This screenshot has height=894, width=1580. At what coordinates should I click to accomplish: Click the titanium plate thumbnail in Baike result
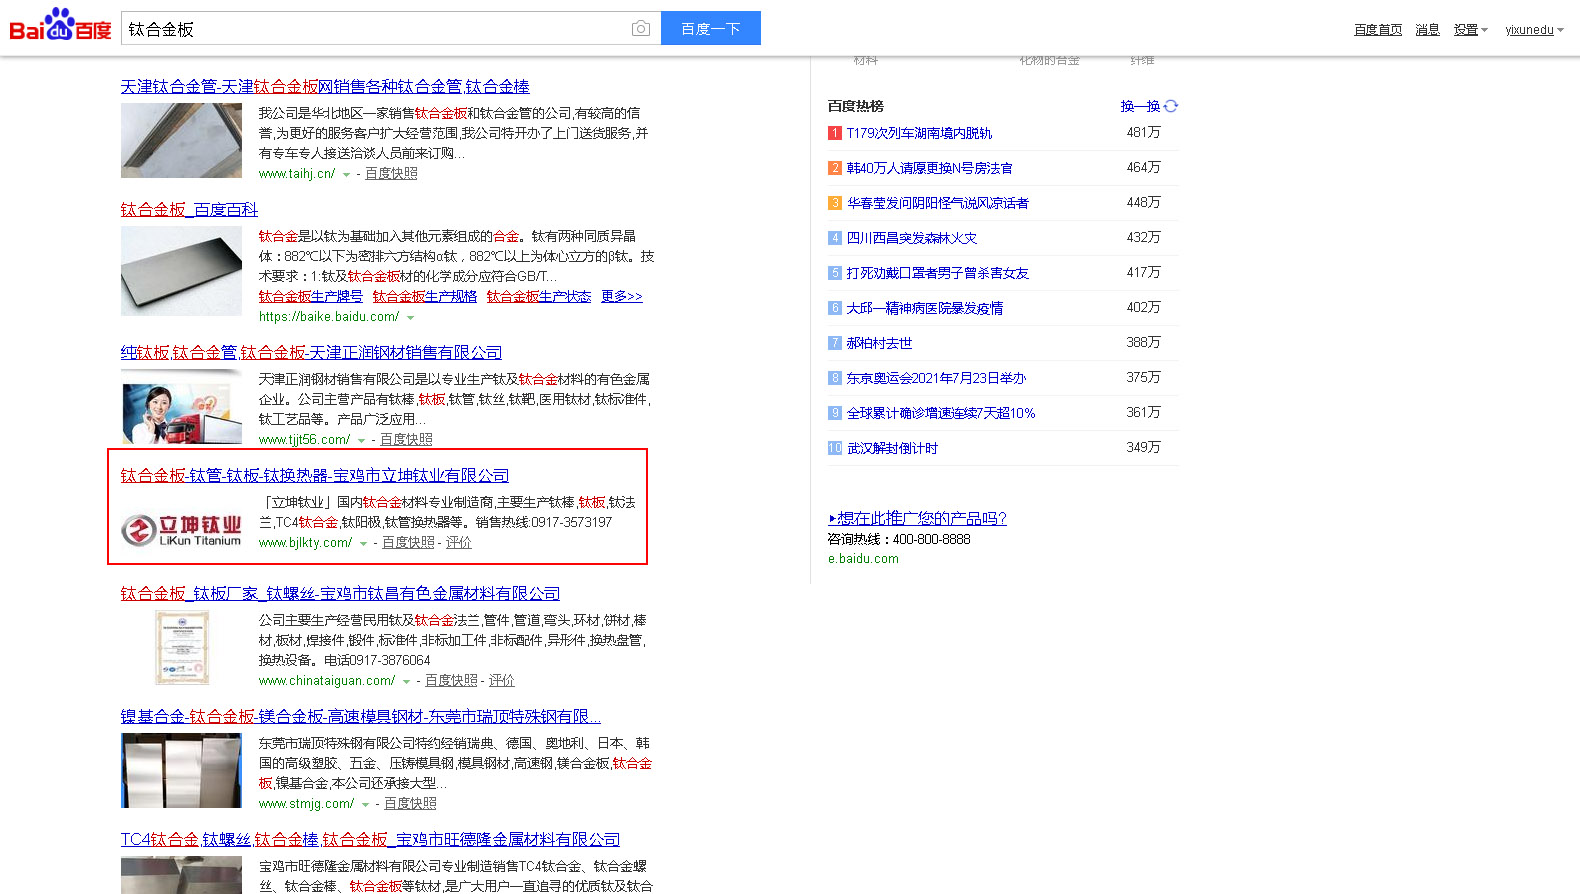click(181, 270)
